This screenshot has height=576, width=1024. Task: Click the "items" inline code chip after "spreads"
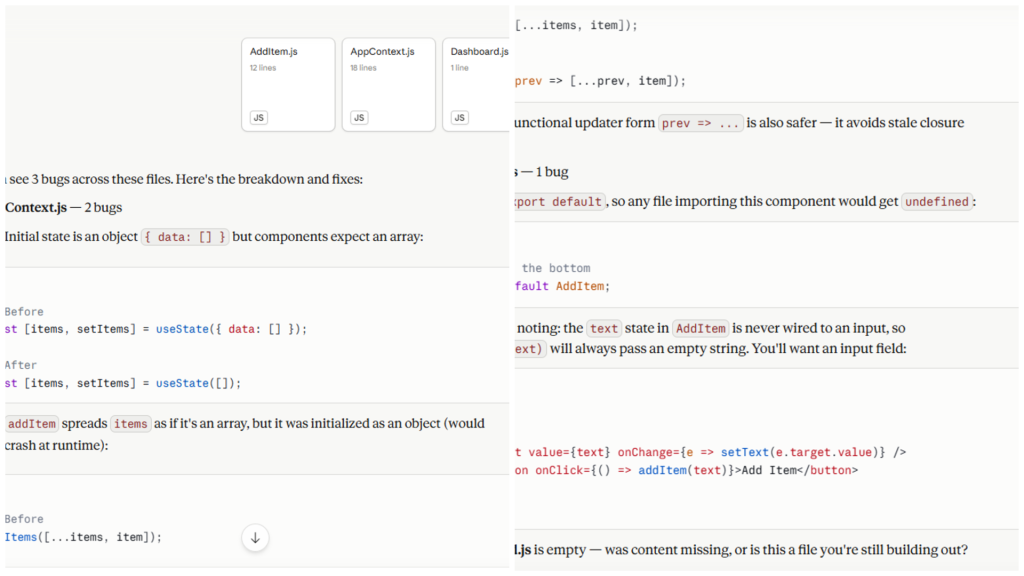(131, 424)
